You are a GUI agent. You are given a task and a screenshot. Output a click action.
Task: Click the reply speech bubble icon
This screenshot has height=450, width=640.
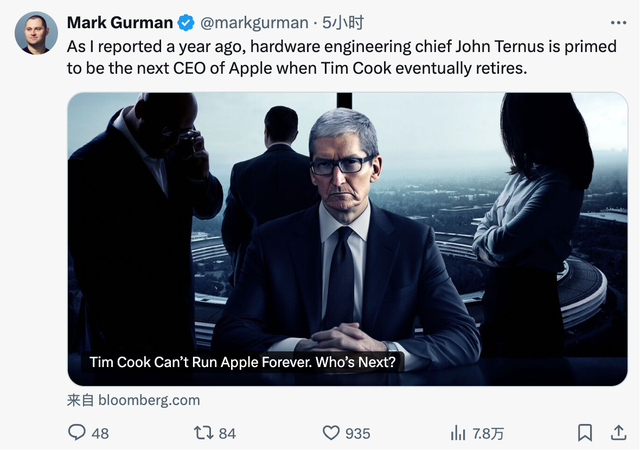click(77, 433)
